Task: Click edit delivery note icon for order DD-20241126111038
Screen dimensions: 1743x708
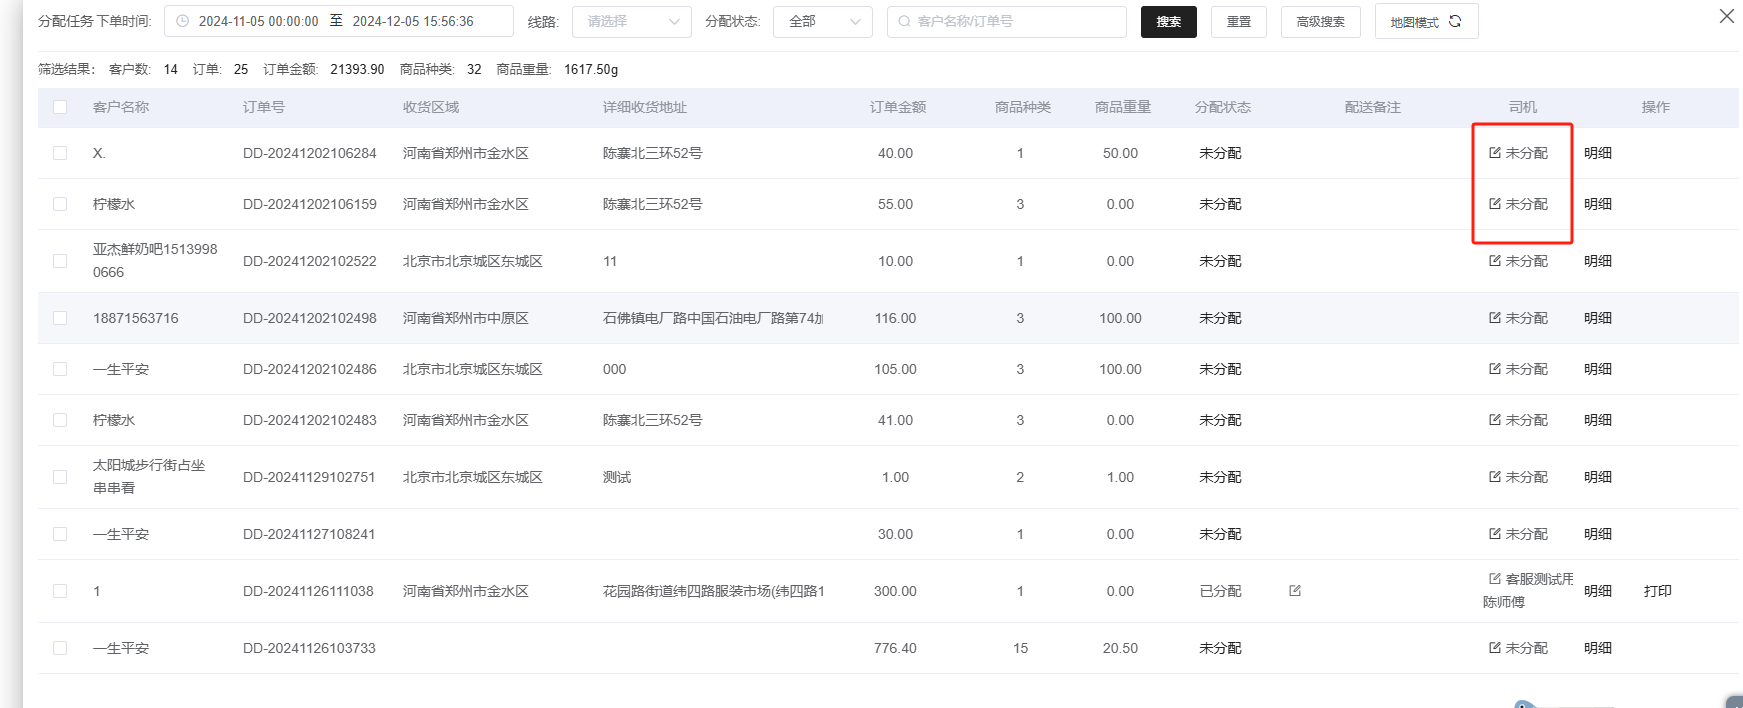Action: (1295, 591)
